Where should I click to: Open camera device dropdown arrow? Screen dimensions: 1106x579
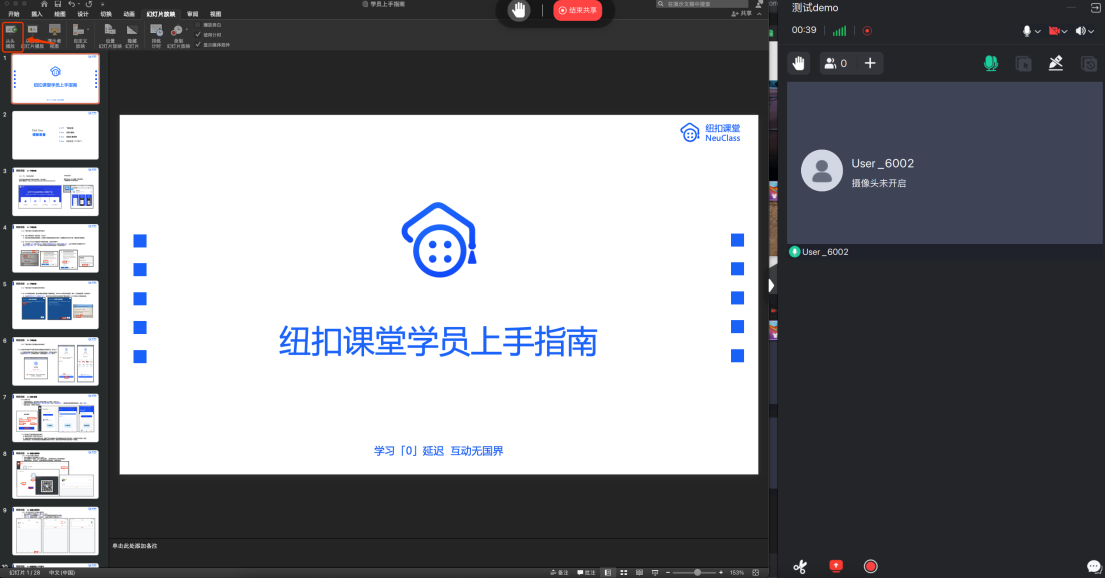tap(1064, 31)
